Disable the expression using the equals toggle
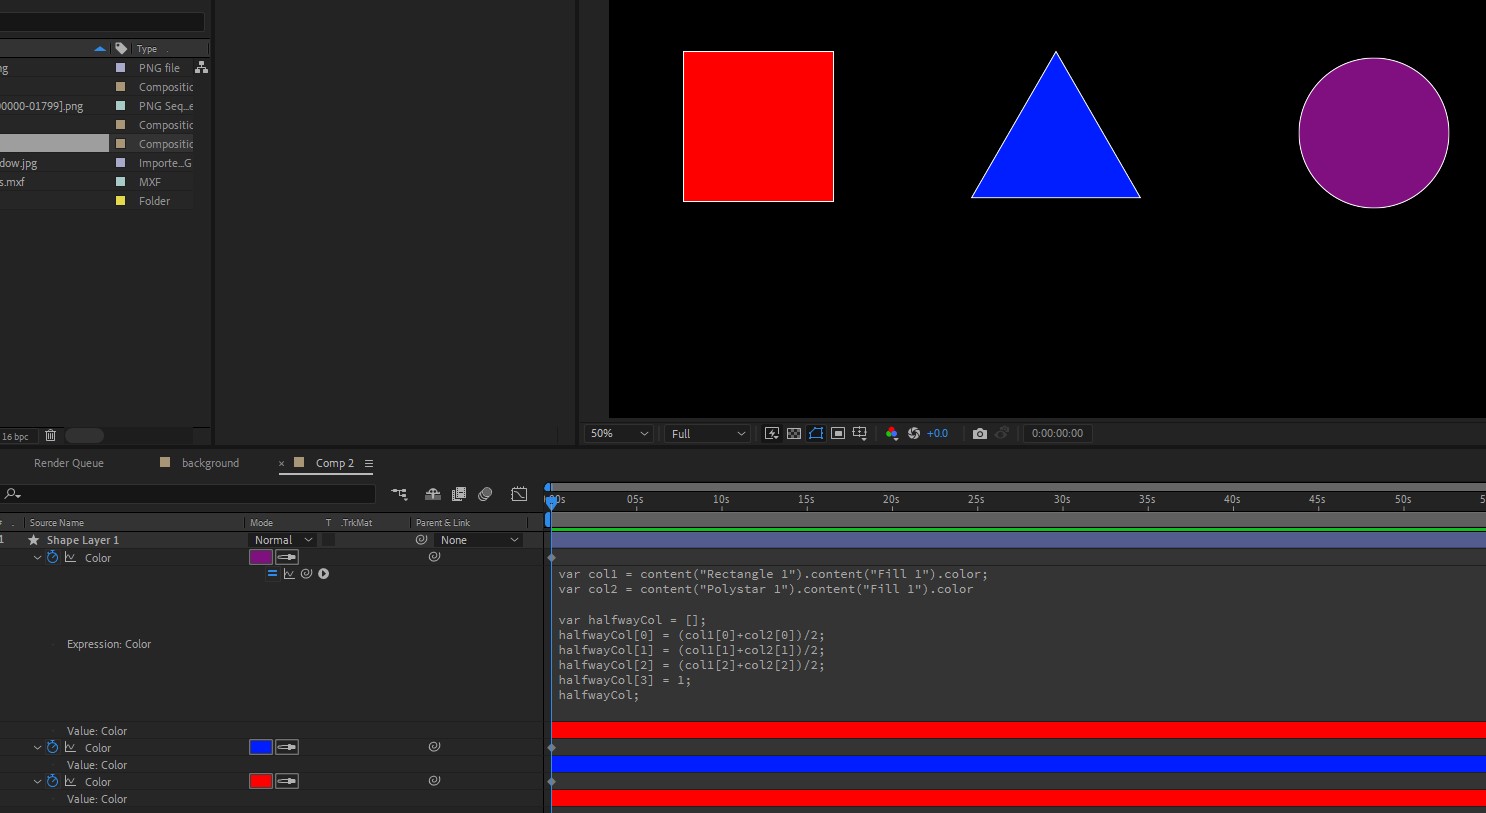The height and width of the screenshot is (813, 1486). (272, 573)
